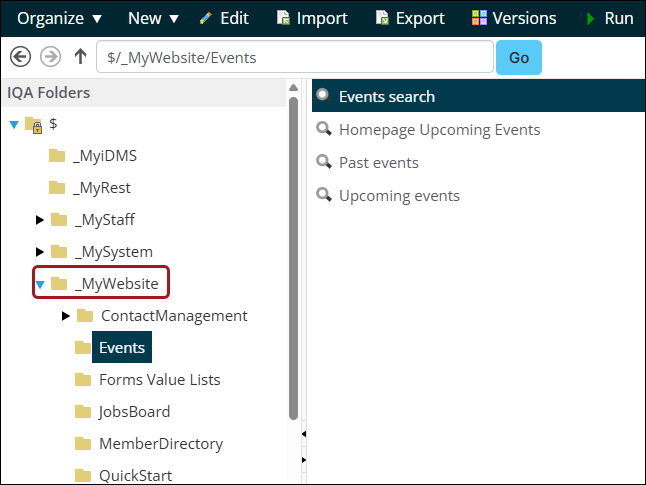Click Export in the toolbar
Screen dimensions: 646x485
pos(409,18)
